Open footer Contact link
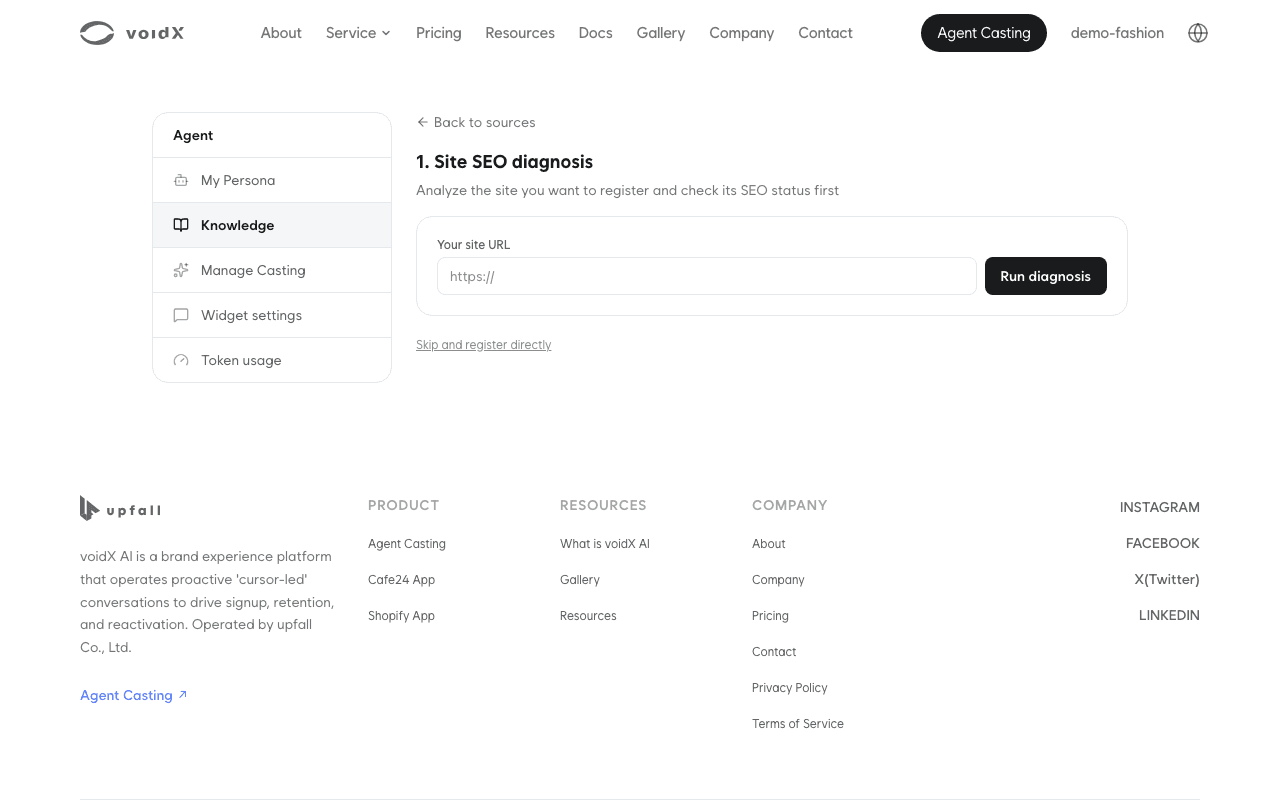This screenshot has height=800, width=1280. (774, 652)
